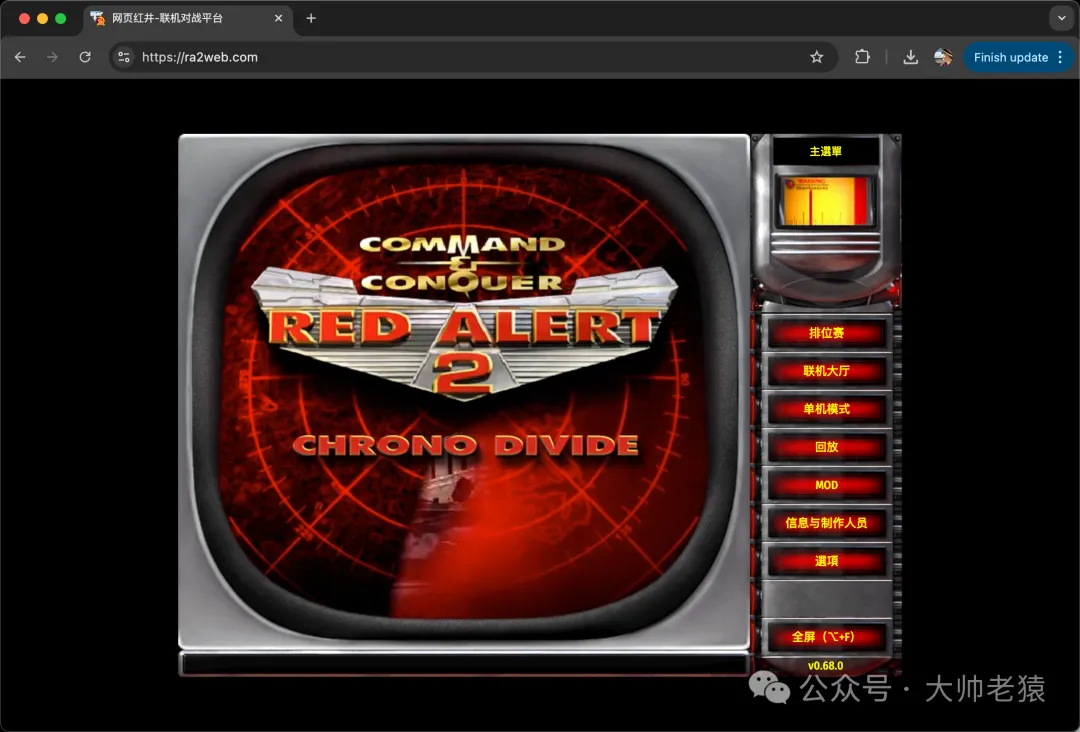Click the v0.68.0 version label
Viewport: 1080px width, 732px height.
[825, 666]
